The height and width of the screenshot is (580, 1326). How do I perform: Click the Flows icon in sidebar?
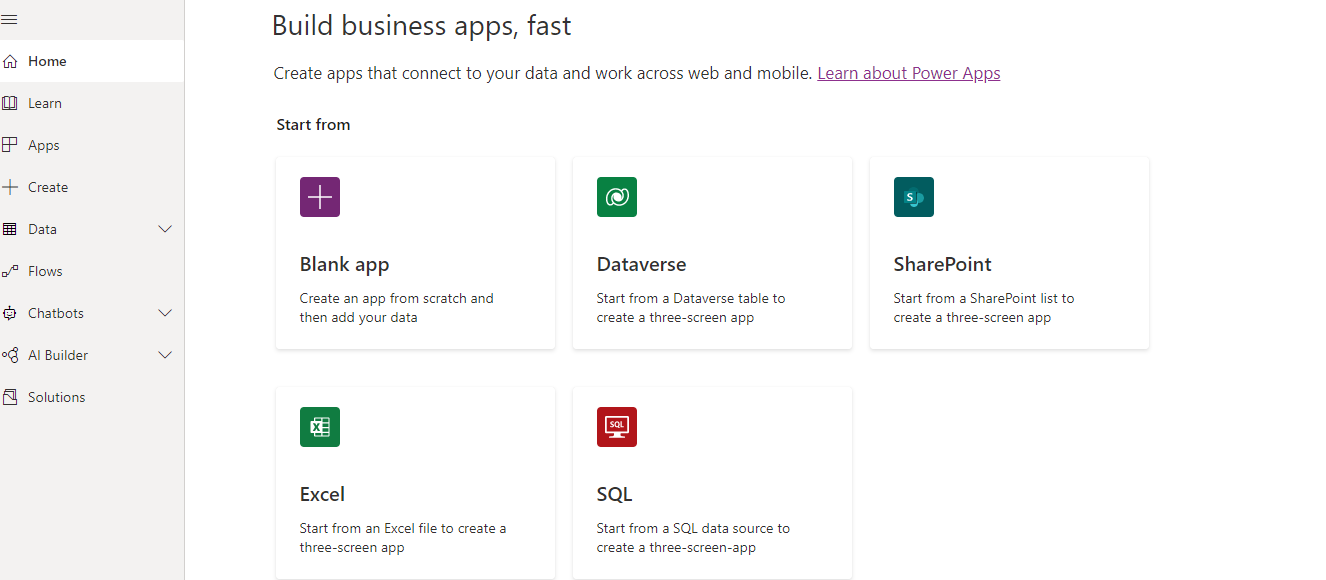coord(10,271)
